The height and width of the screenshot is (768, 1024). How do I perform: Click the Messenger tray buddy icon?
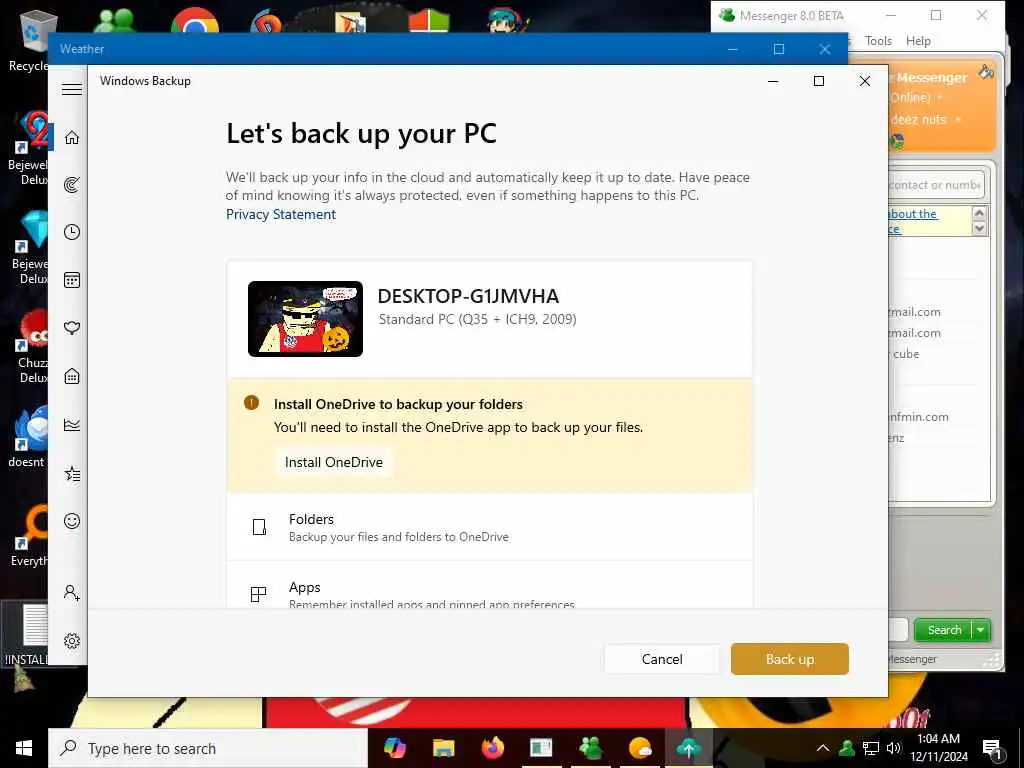847,748
